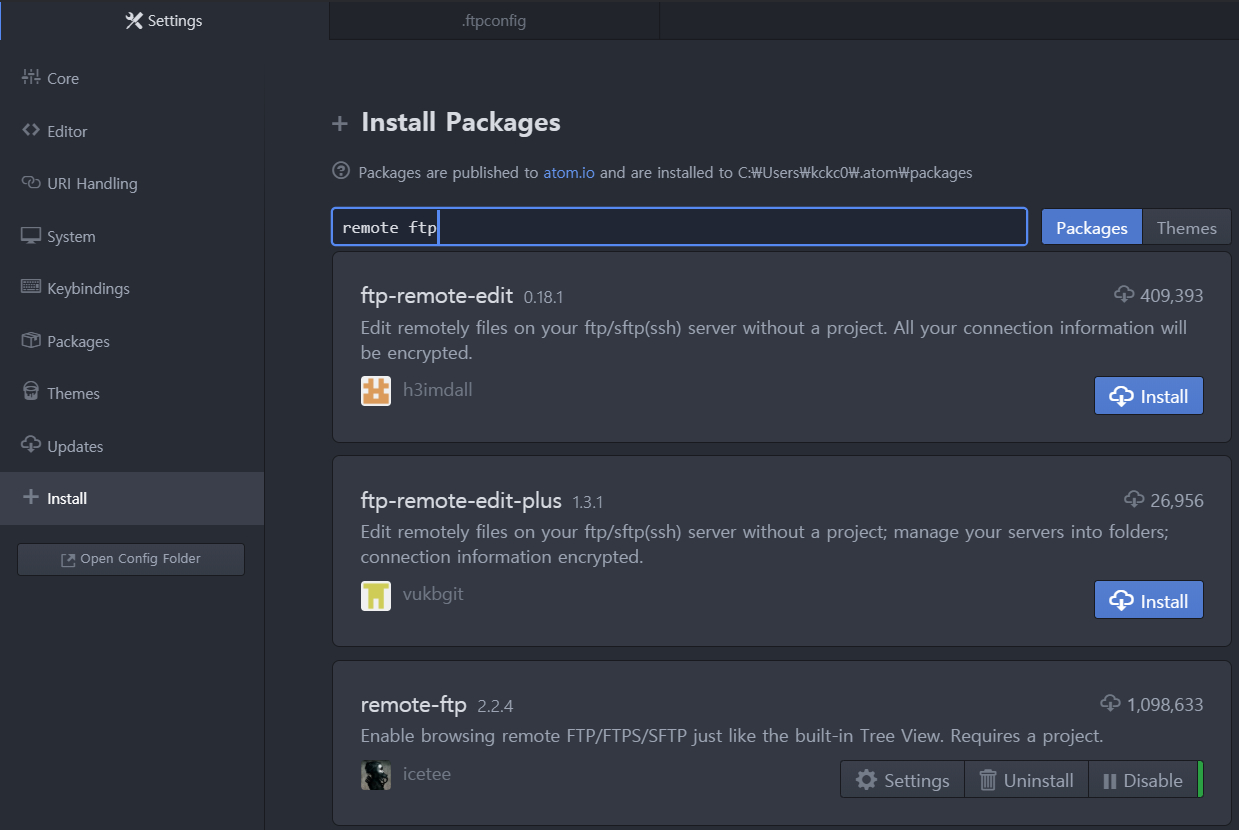Click the icetee author avatar
Screen dimensions: 1239x830
(376, 775)
